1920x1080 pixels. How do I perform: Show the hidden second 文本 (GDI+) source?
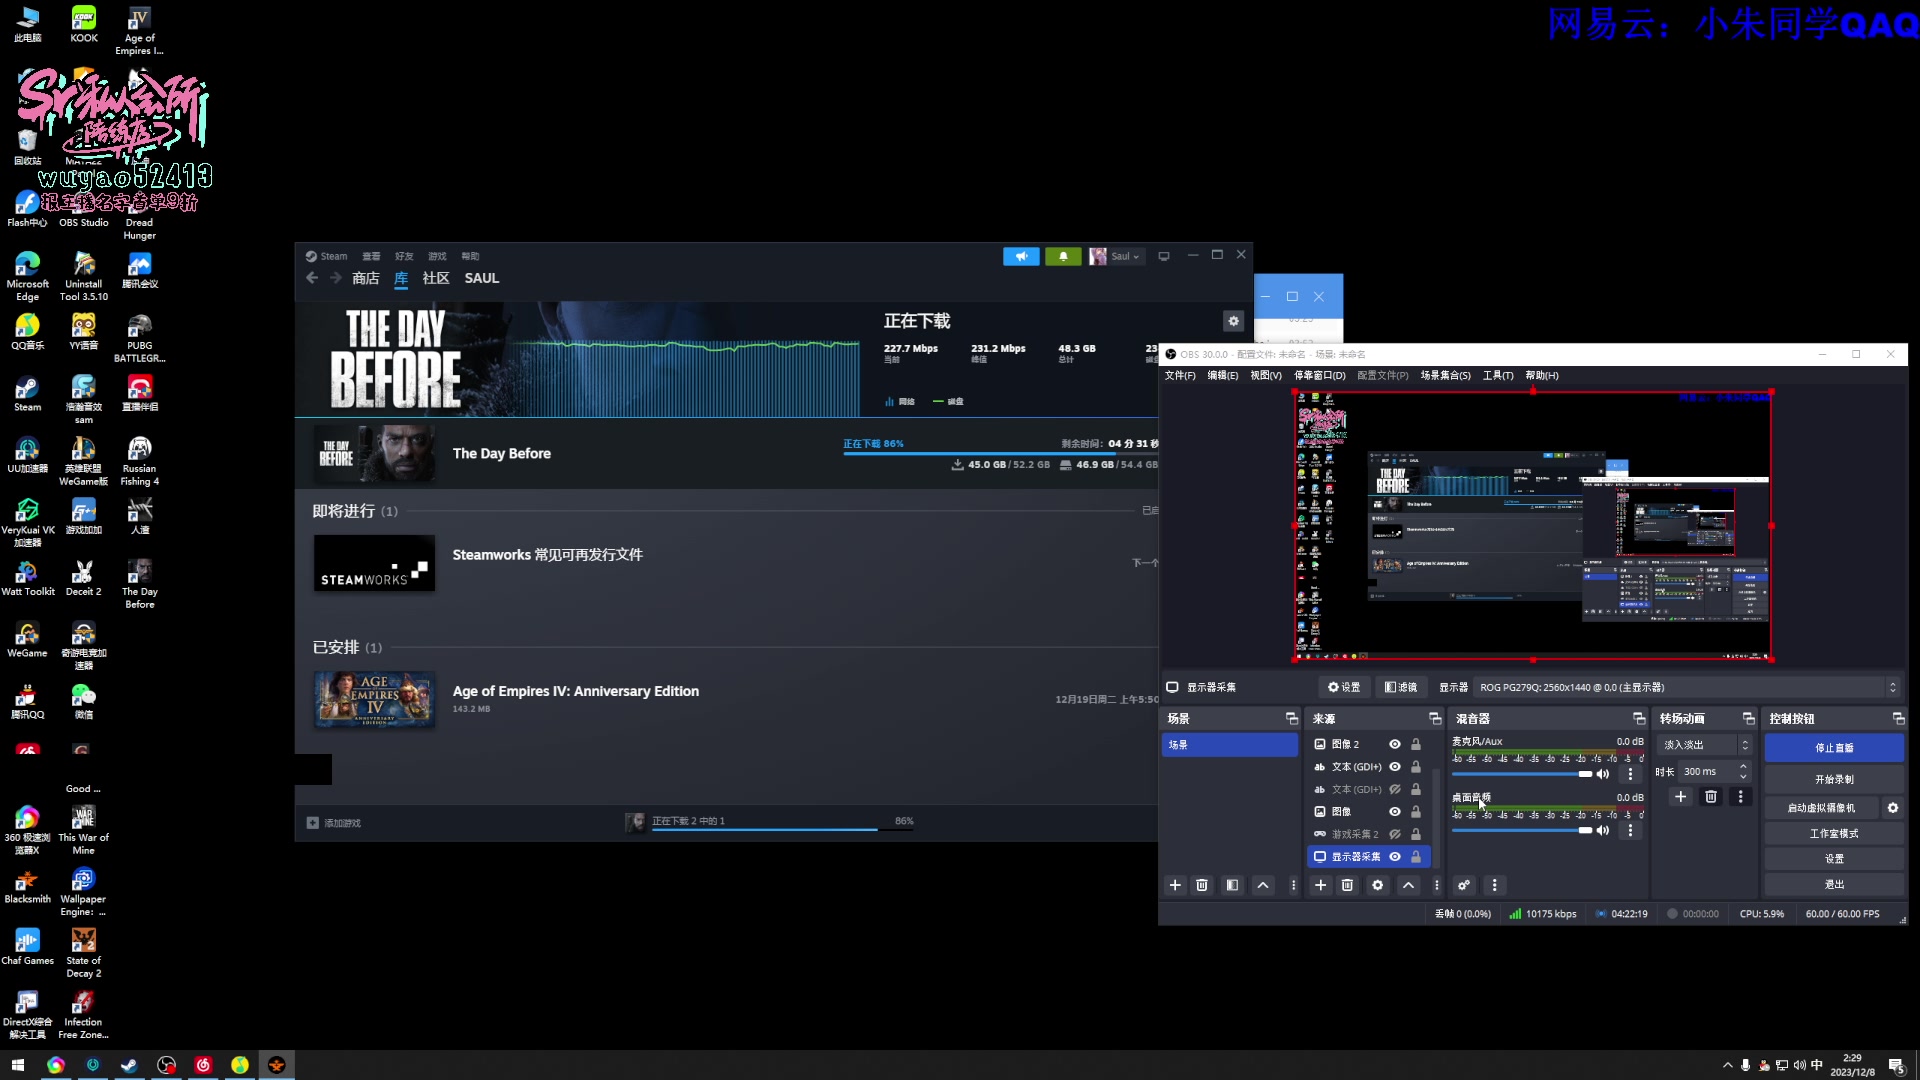1394,790
